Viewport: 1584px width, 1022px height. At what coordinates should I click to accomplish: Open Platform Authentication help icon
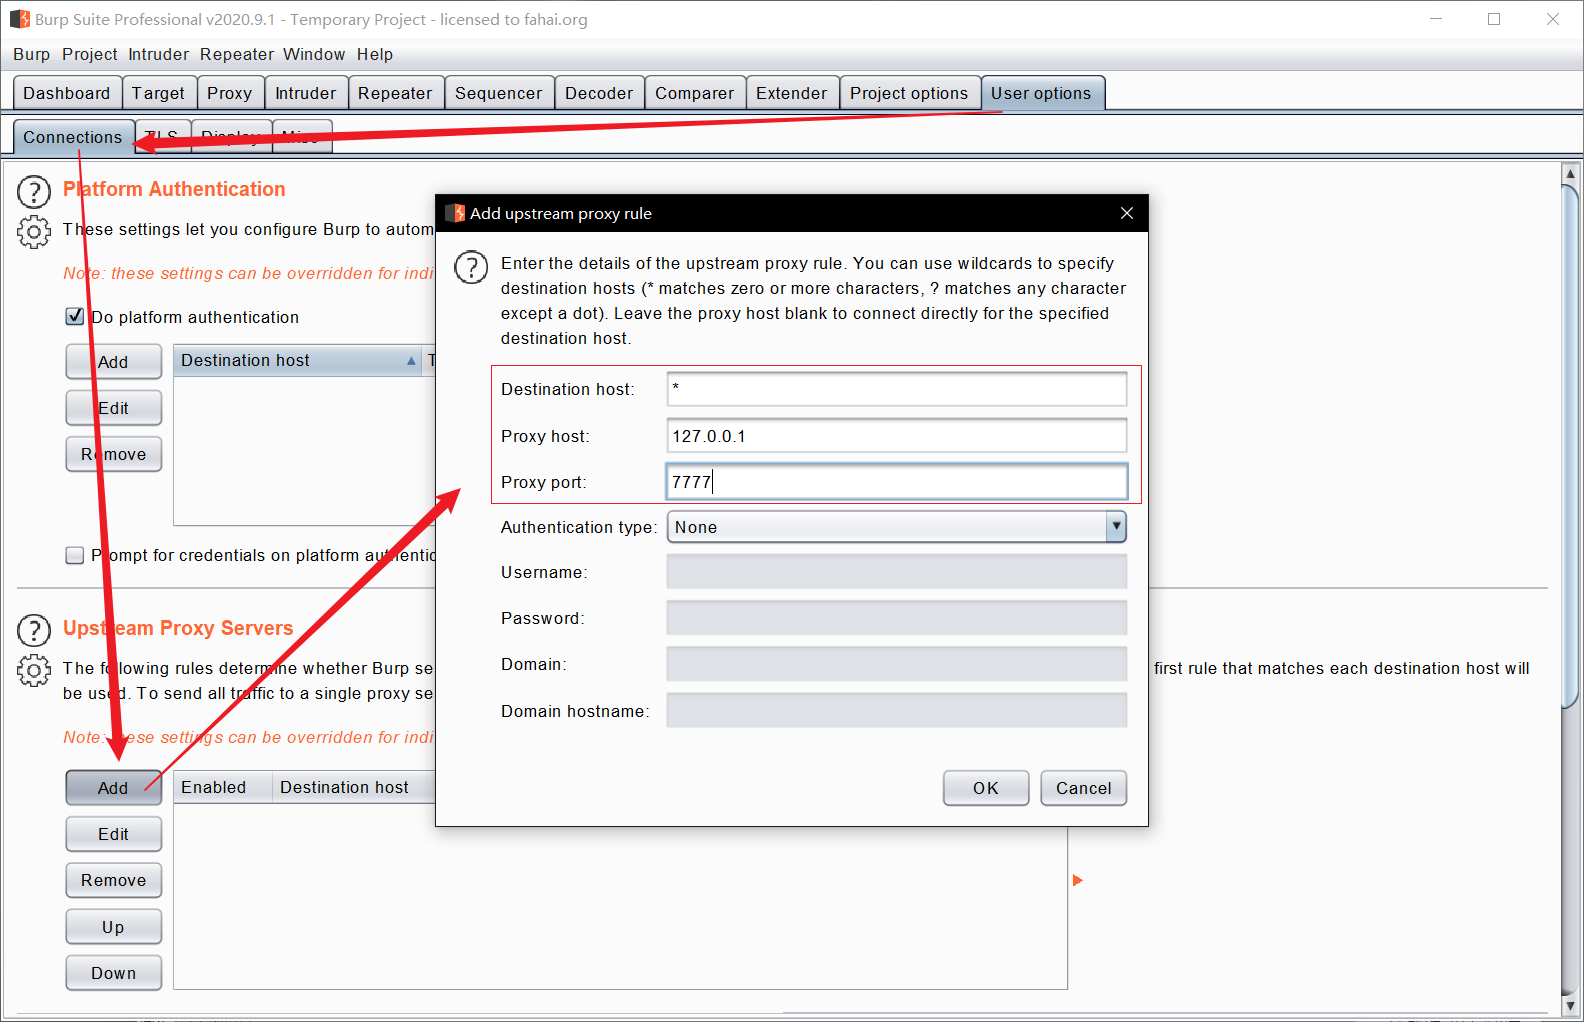[34, 191]
